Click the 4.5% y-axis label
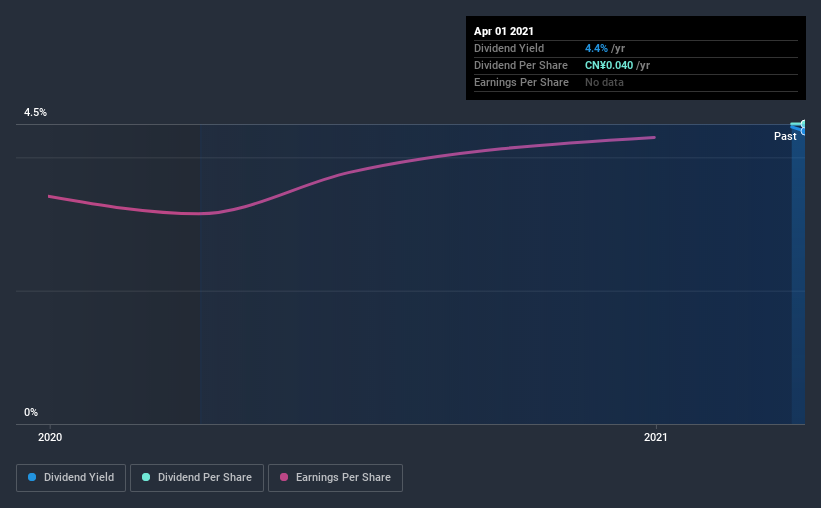821x508 pixels. (35, 113)
